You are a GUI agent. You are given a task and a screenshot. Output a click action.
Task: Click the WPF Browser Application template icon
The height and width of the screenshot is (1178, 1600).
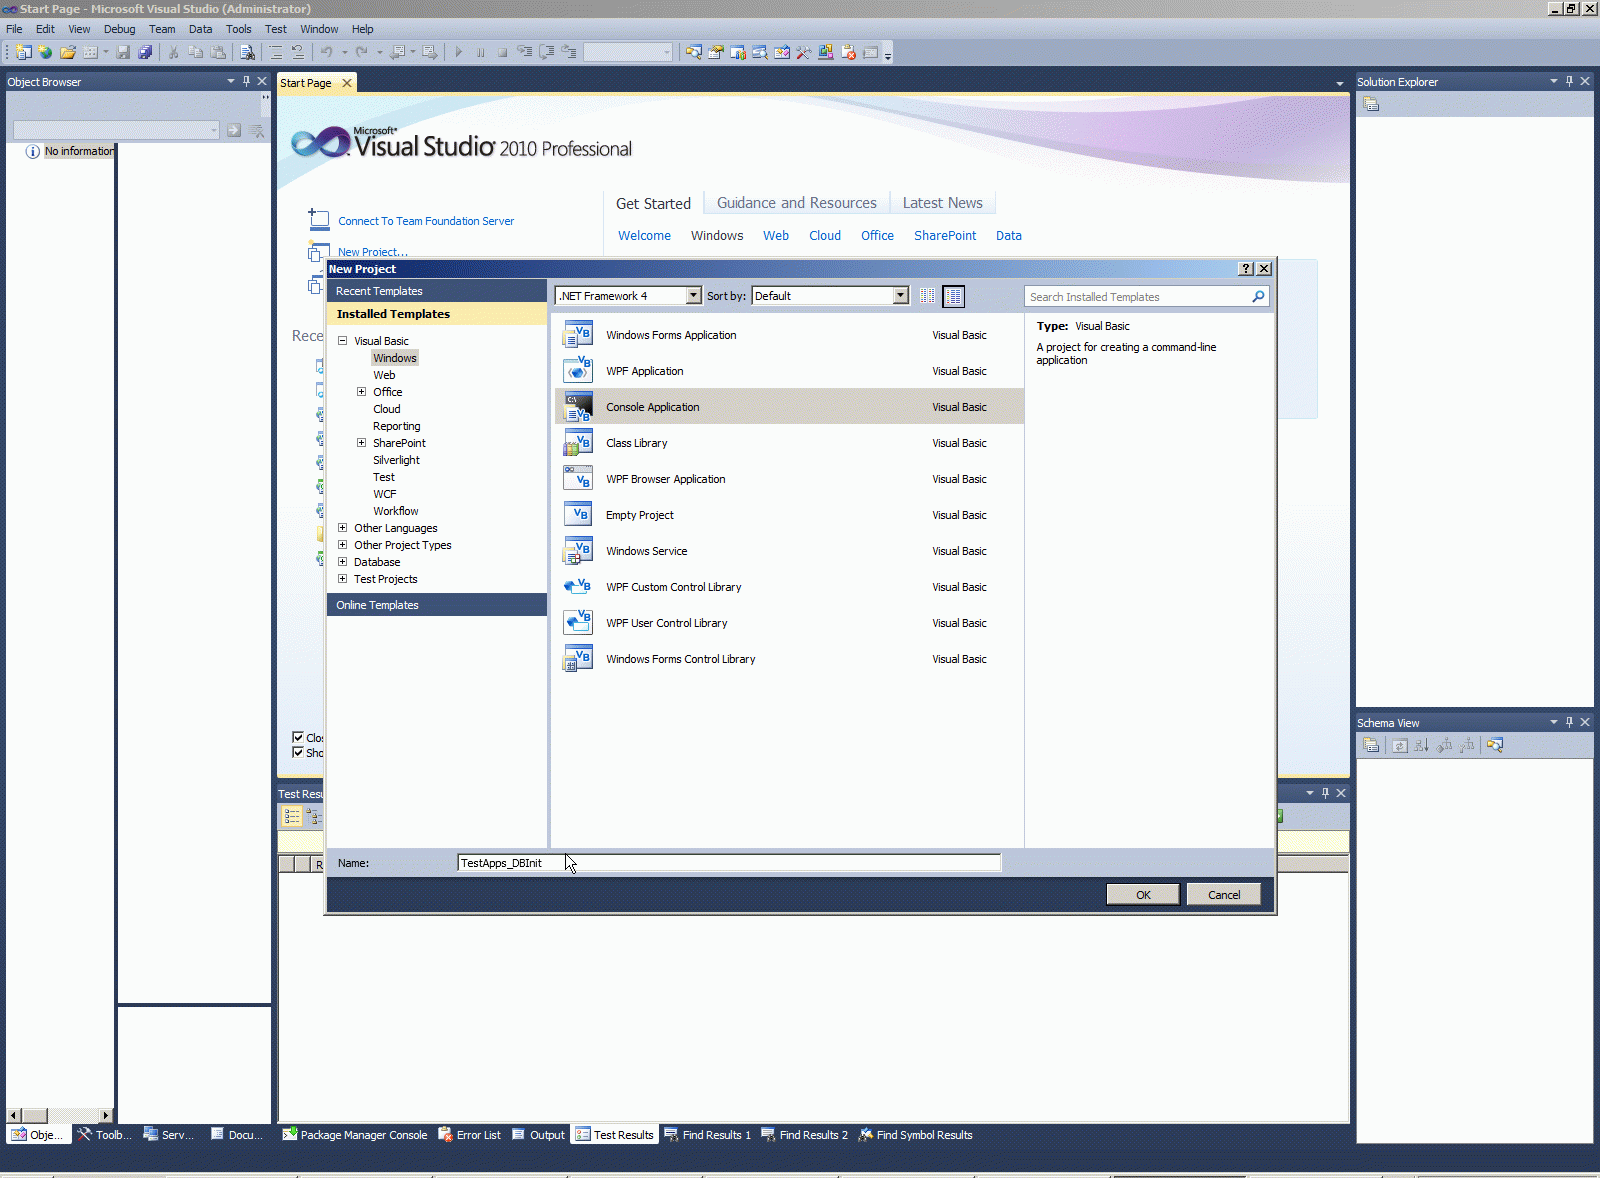578,479
